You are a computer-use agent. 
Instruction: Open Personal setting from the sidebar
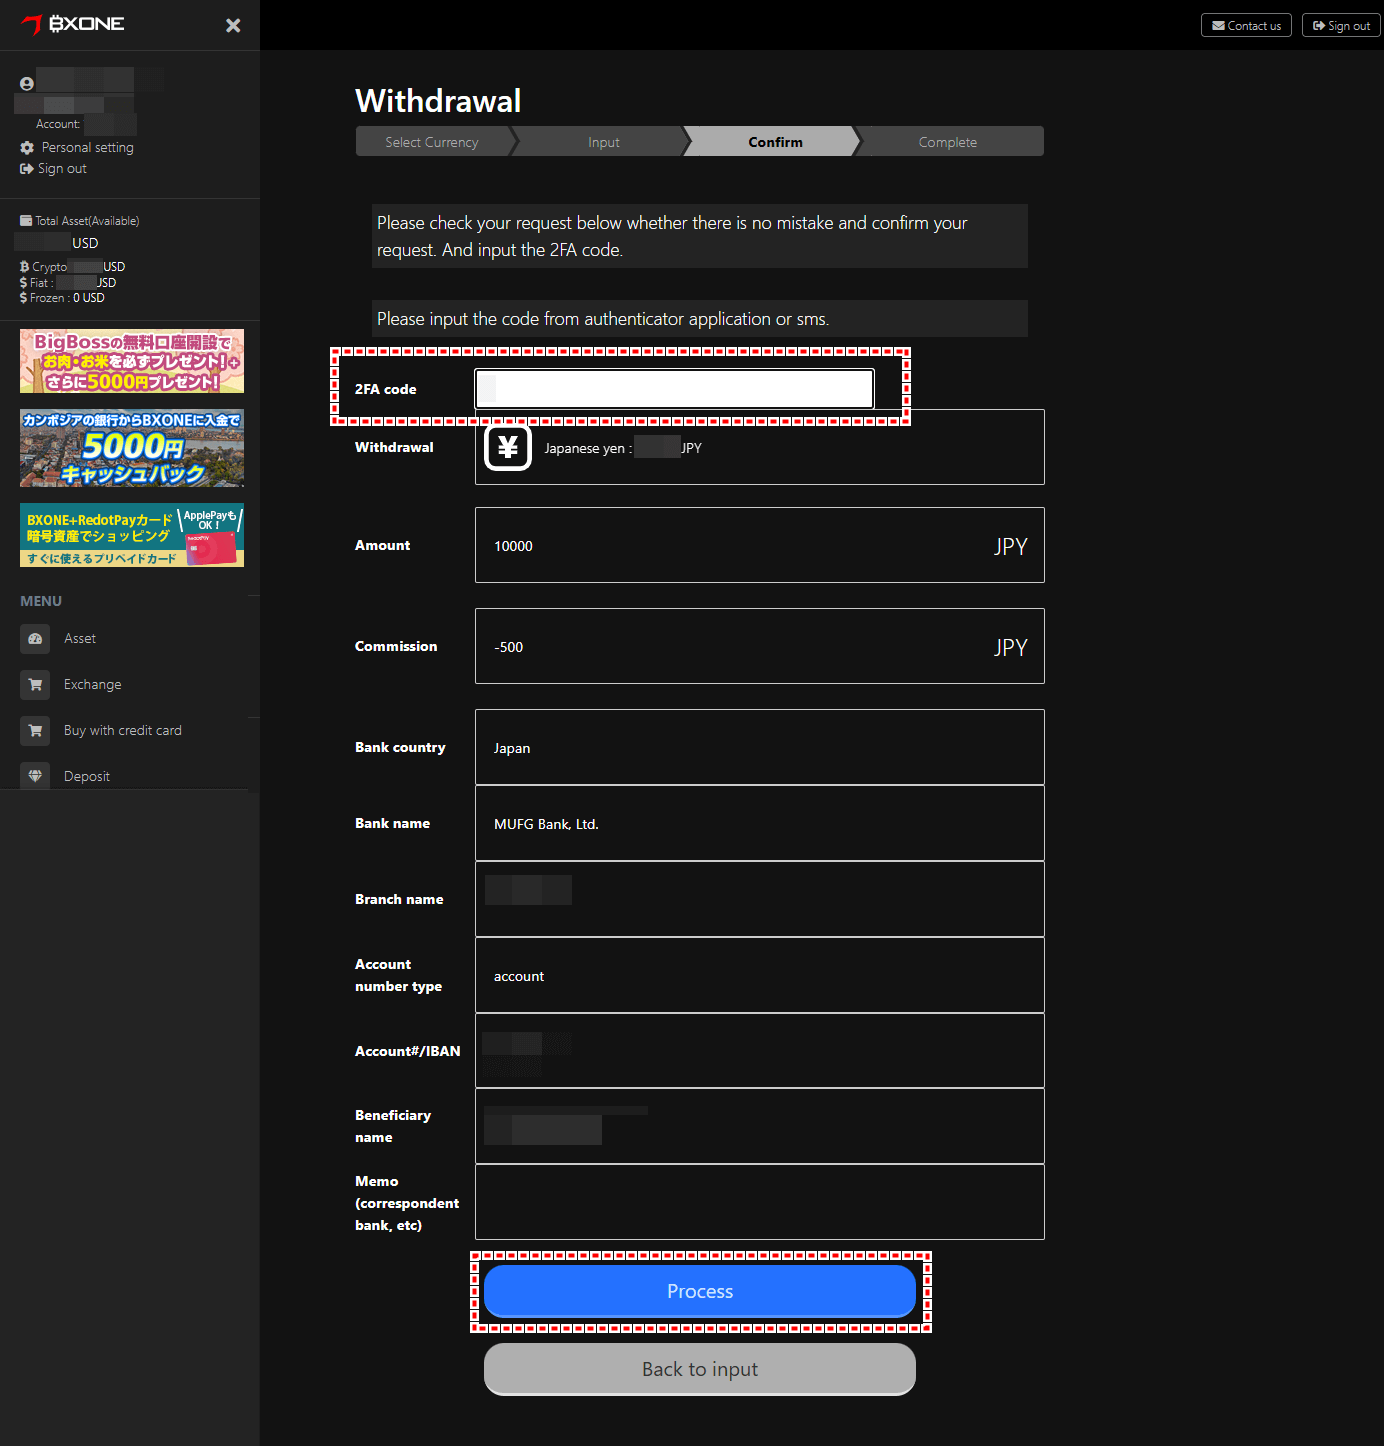(87, 147)
